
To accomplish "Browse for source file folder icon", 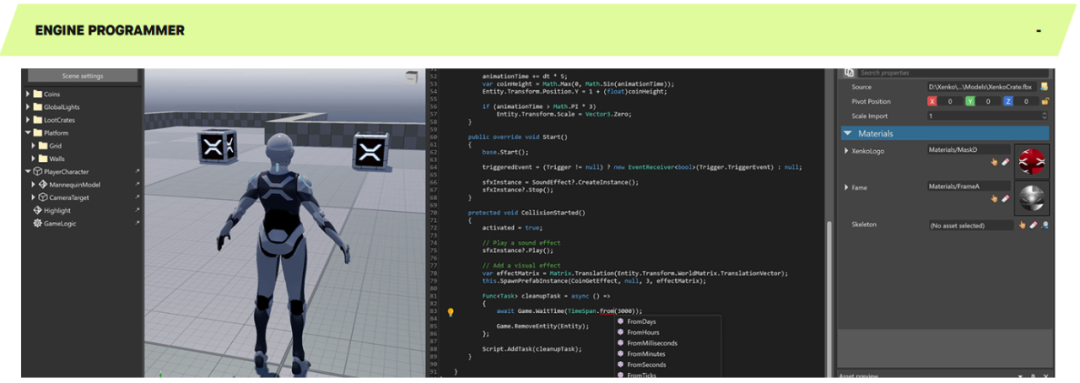I will (1044, 87).
